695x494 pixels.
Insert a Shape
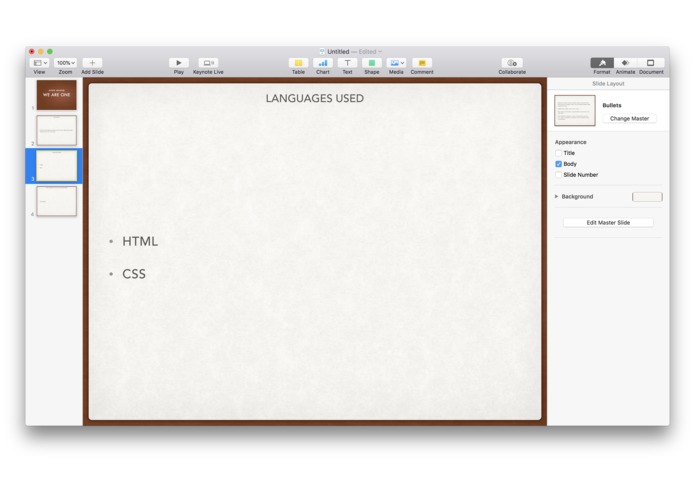click(372, 63)
